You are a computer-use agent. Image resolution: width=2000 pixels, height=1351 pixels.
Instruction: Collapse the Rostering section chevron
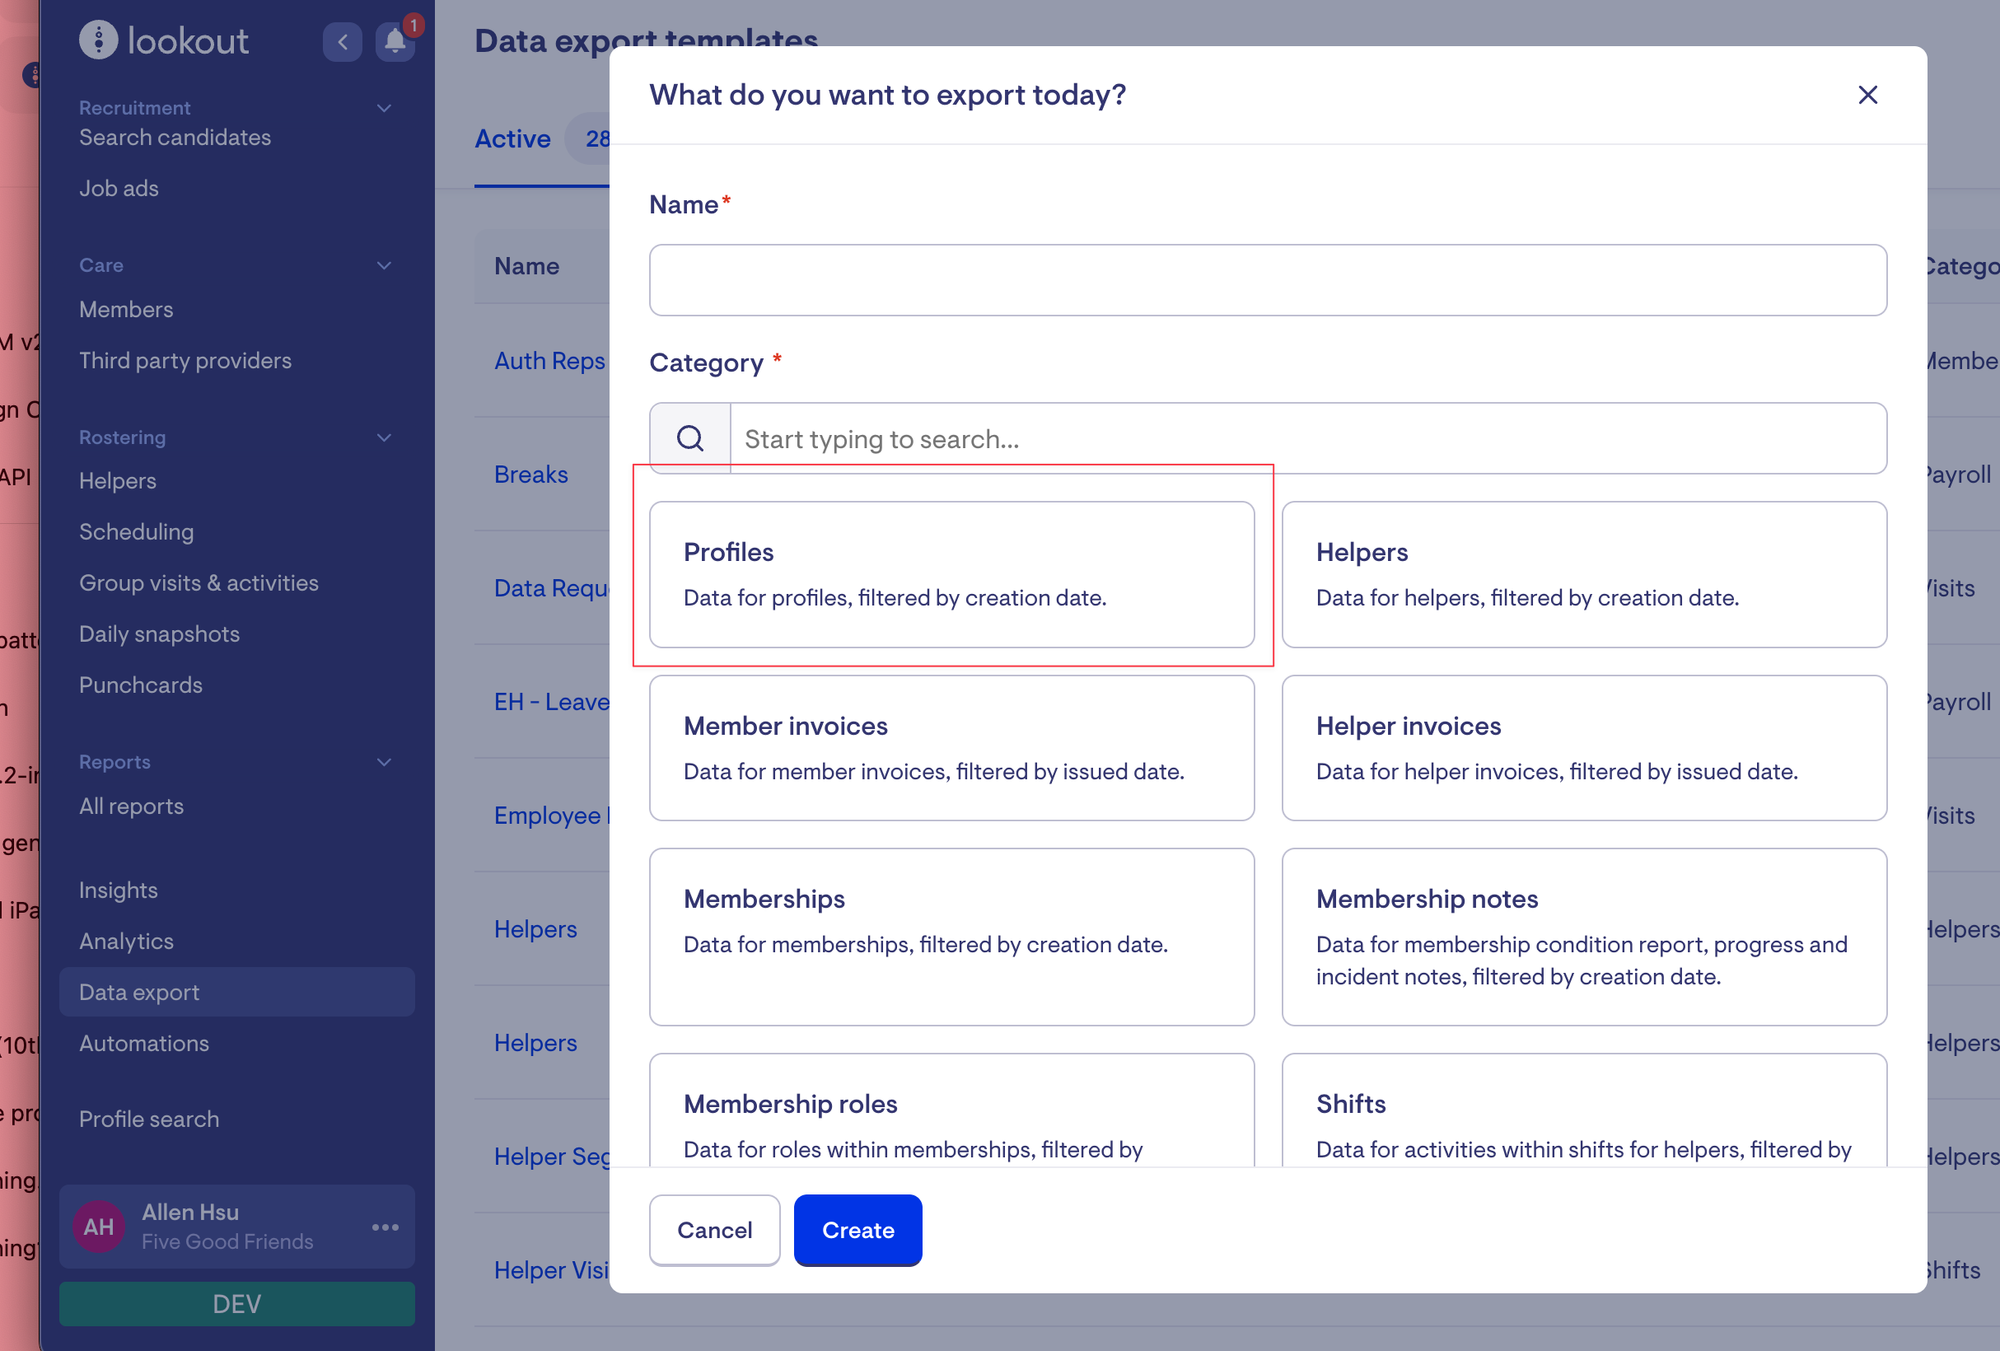(x=384, y=438)
